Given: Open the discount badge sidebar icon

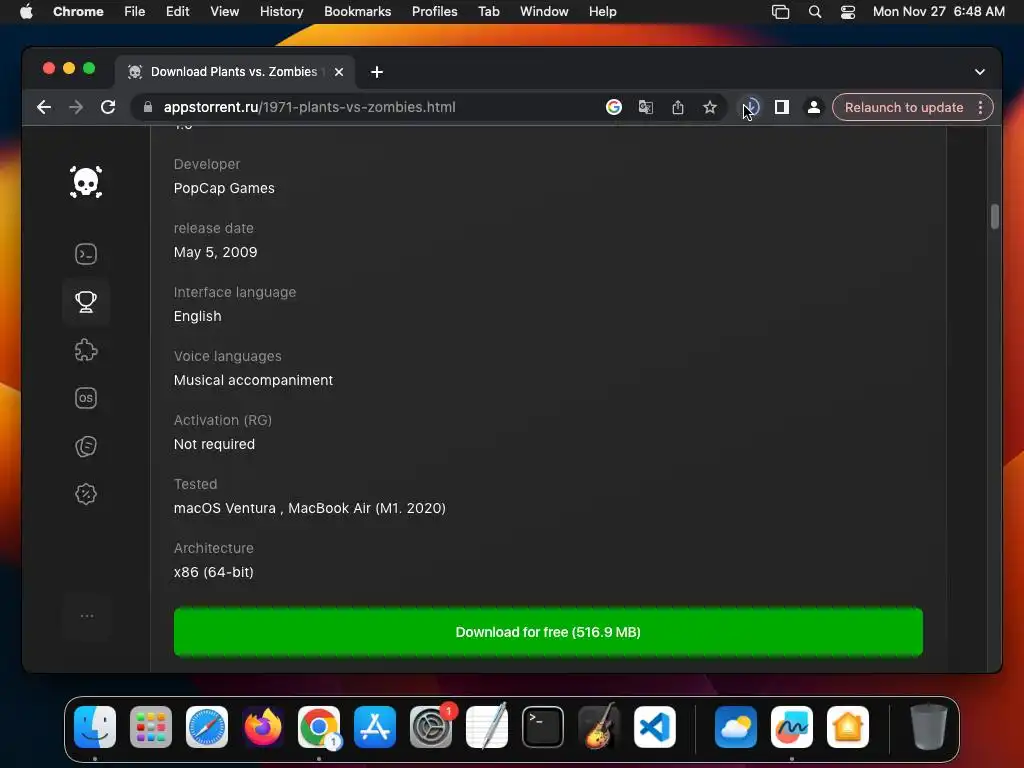Looking at the screenshot, I should pyautogui.click(x=86, y=494).
